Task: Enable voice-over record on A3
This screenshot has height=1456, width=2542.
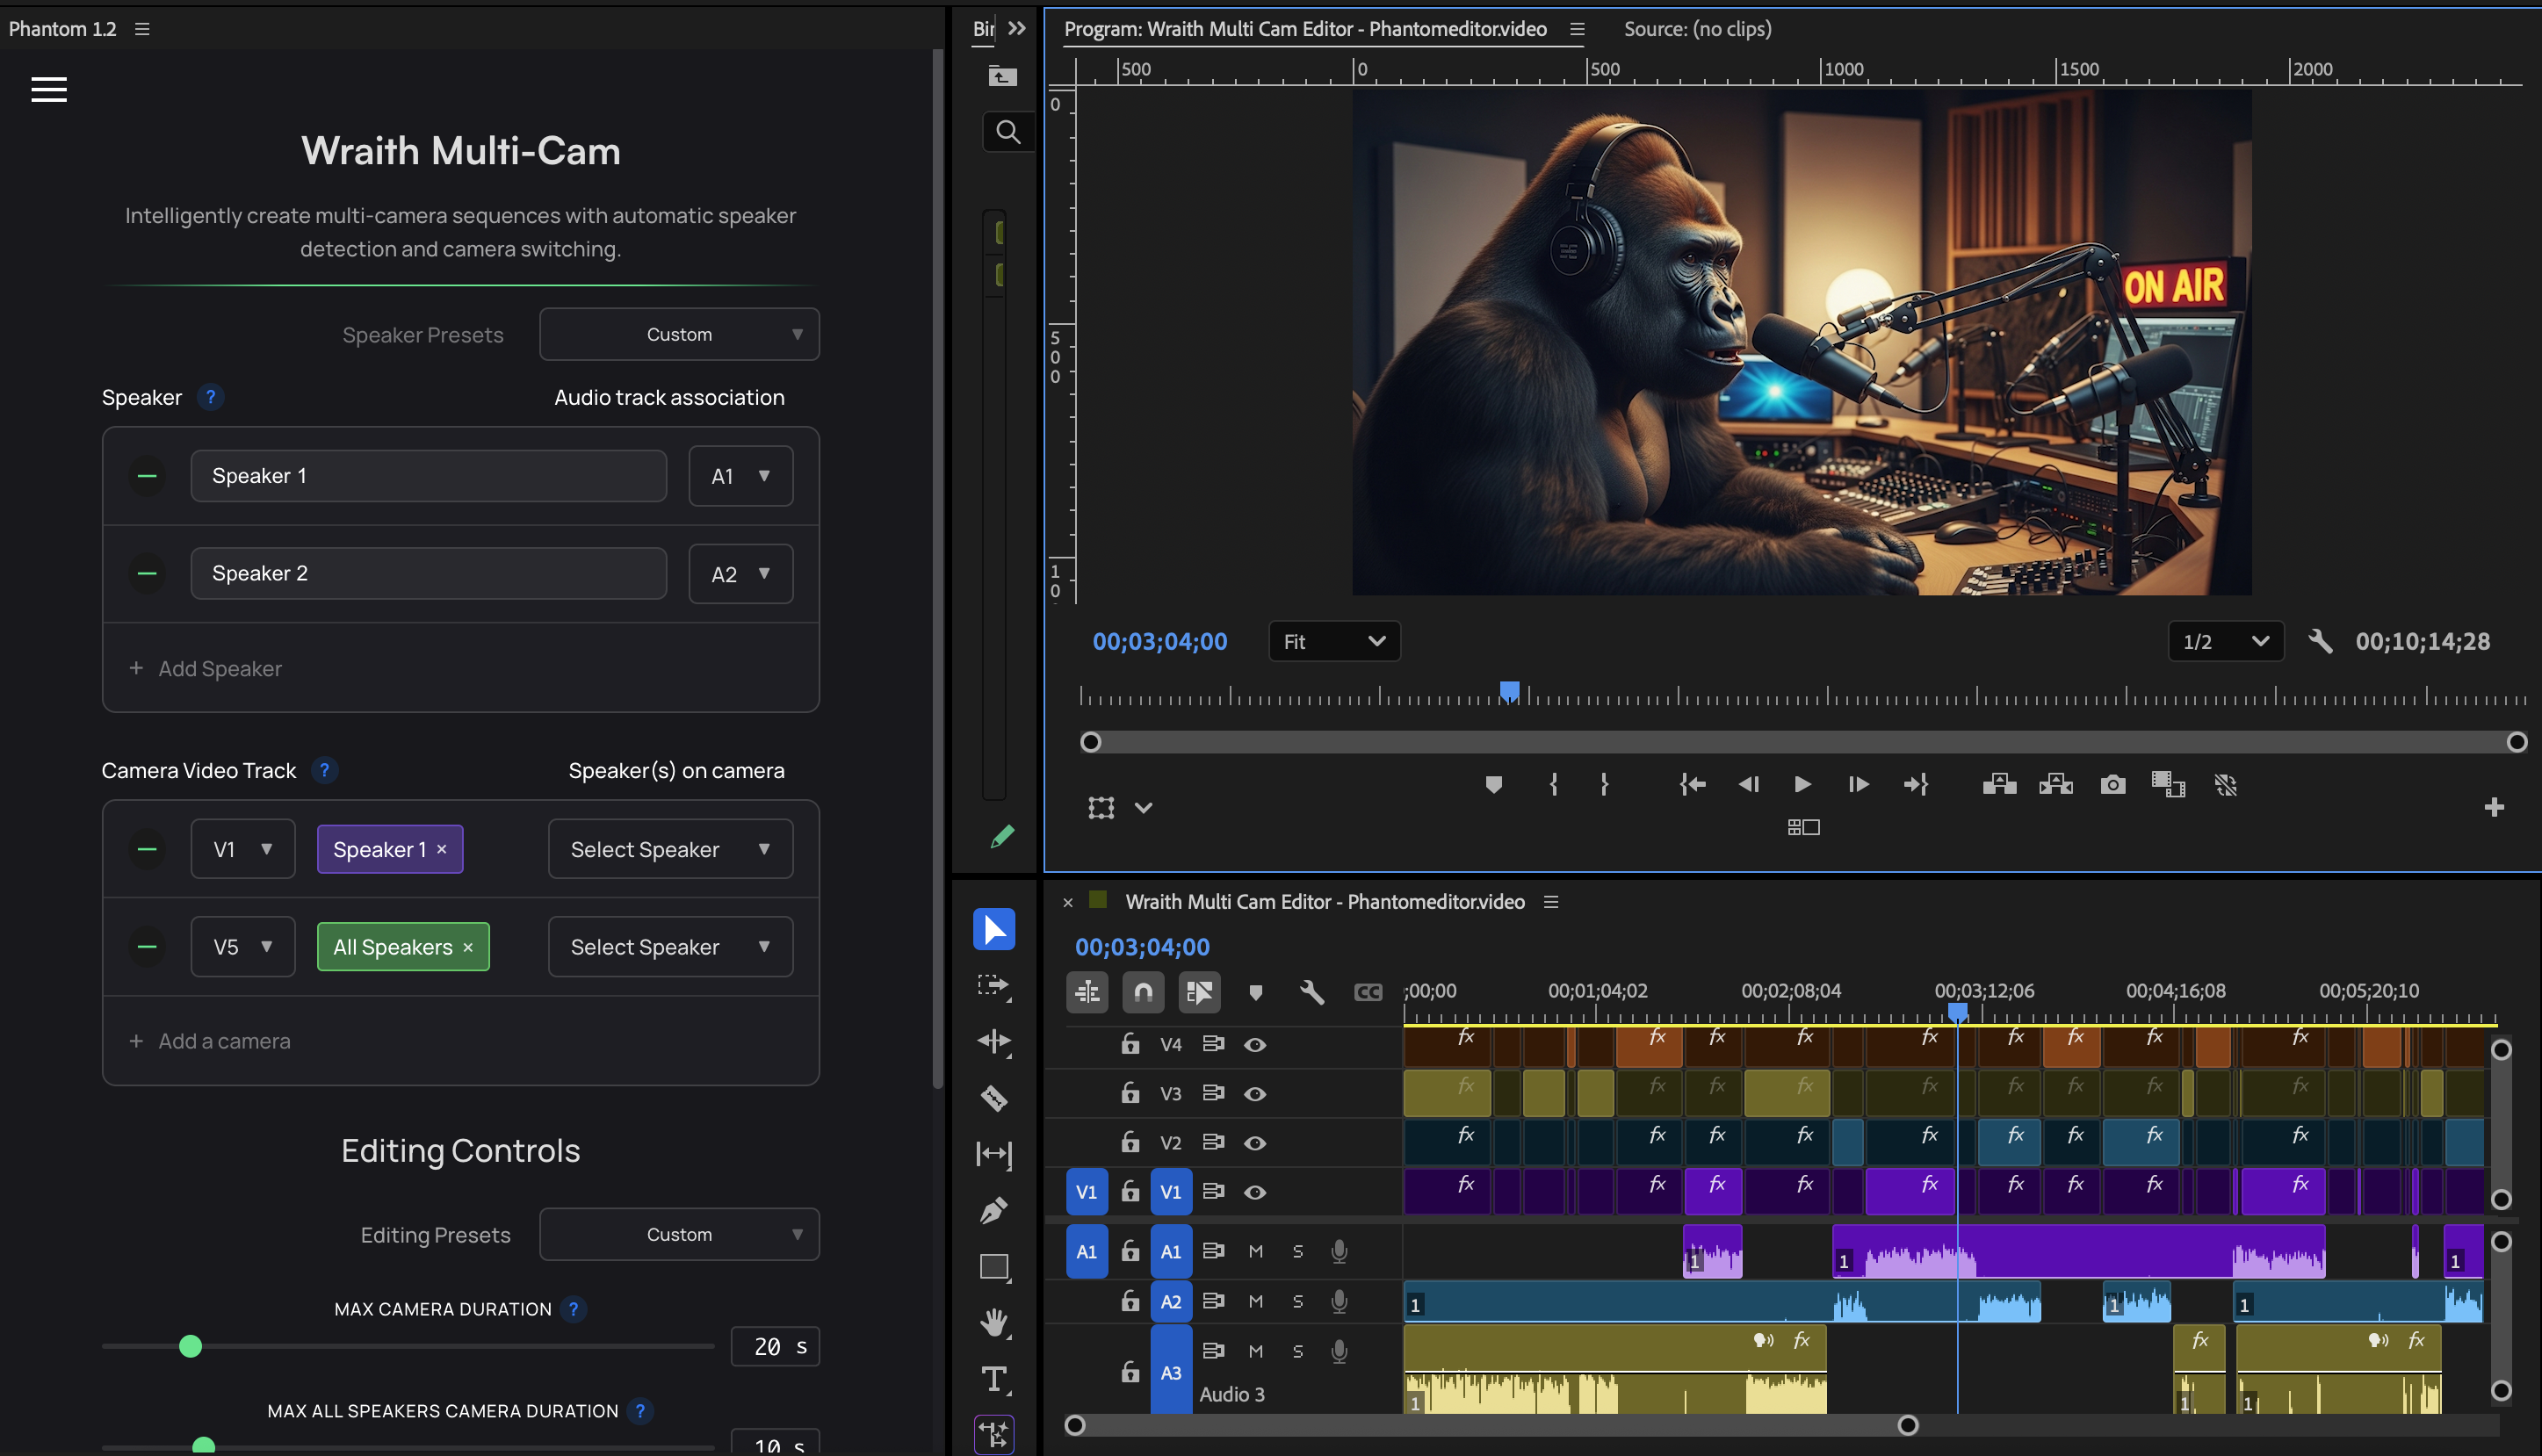Action: tap(1339, 1351)
